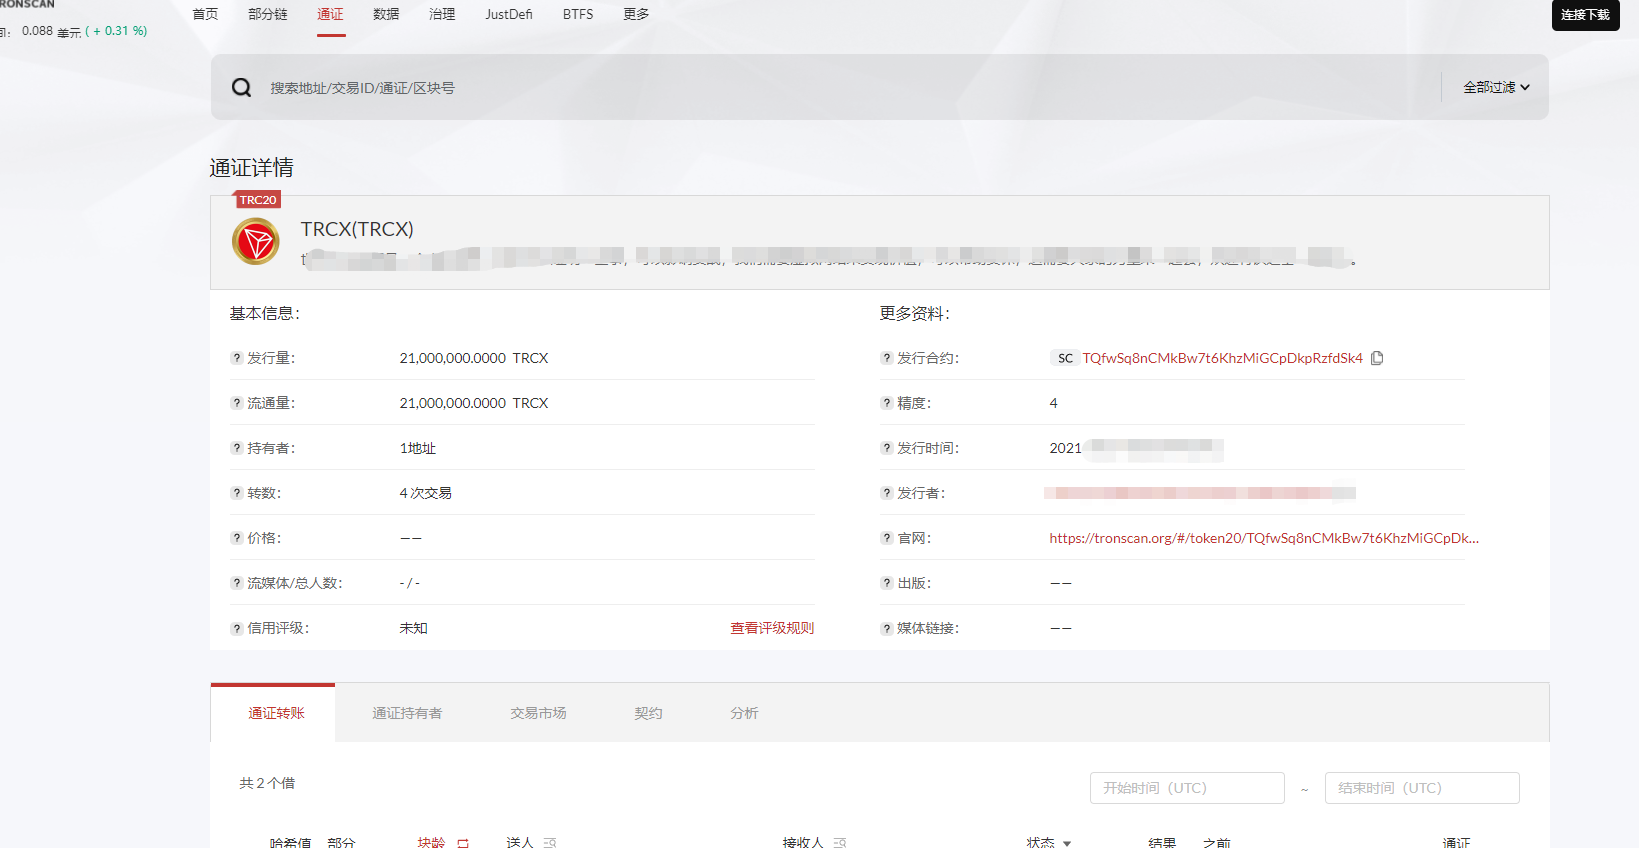Click the search magnifier icon
The height and width of the screenshot is (848, 1639).
[x=241, y=88]
